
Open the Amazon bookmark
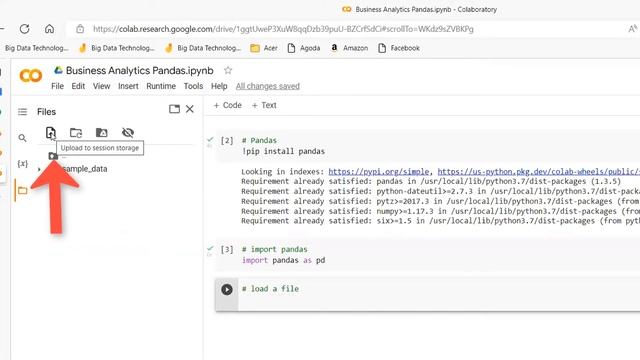click(349, 48)
